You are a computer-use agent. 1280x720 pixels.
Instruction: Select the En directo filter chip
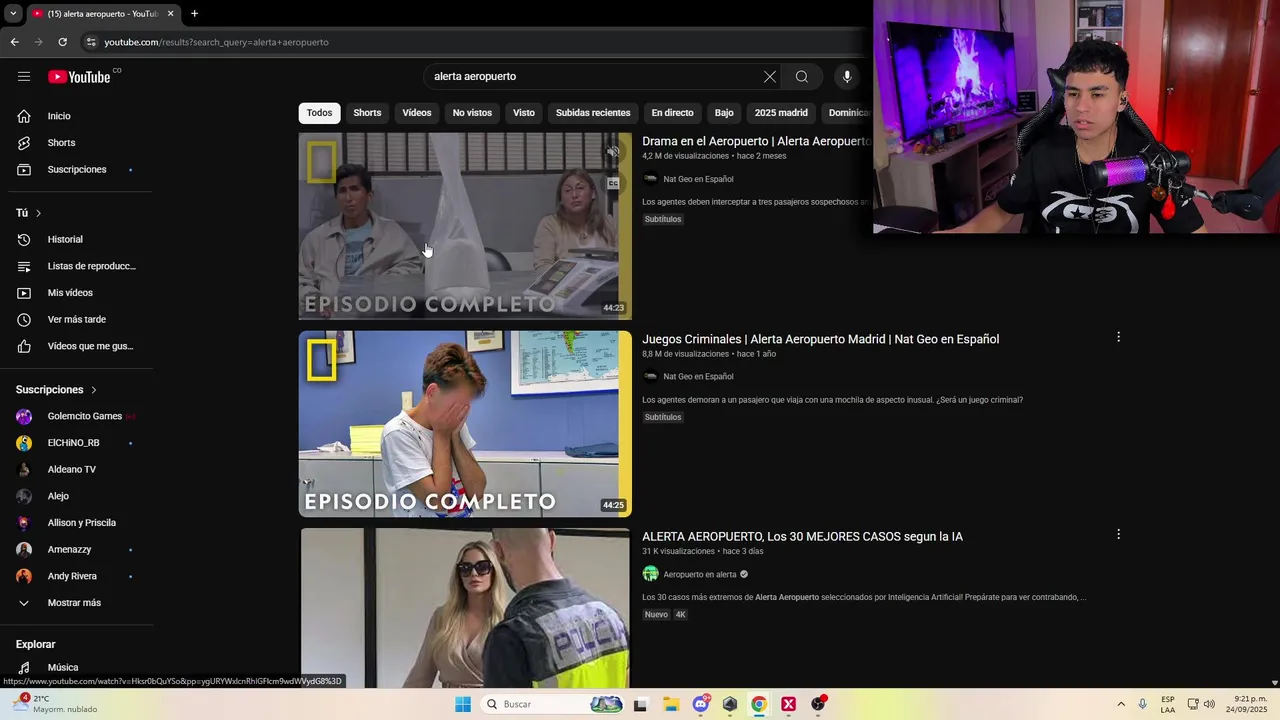click(672, 113)
